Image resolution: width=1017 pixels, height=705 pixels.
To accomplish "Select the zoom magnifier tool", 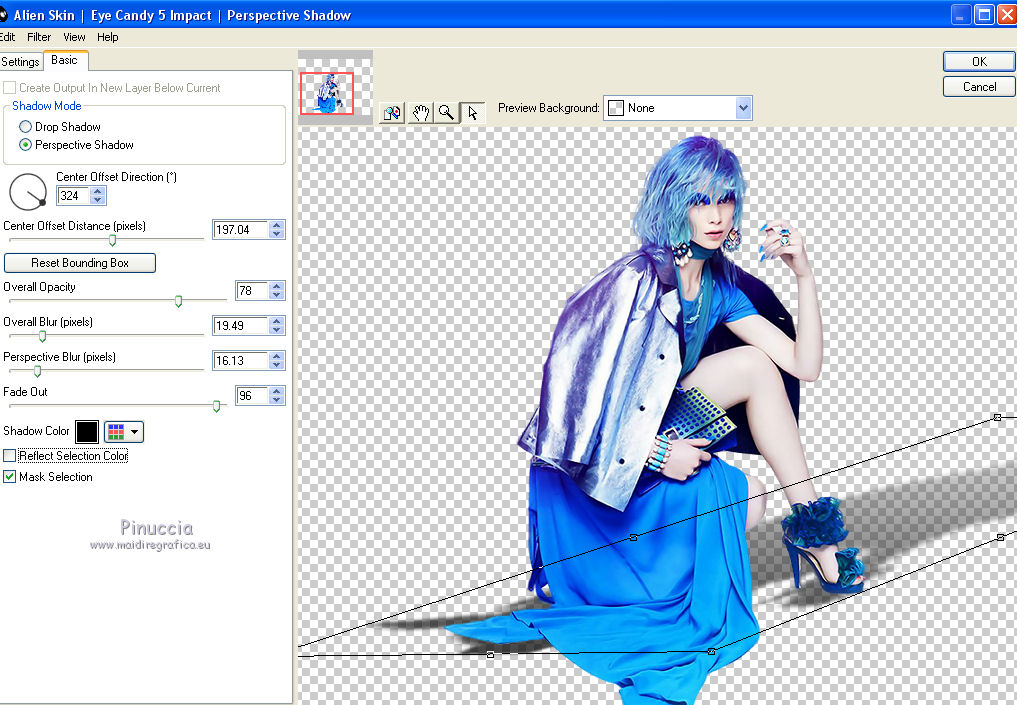I will (x=446, y=113).
